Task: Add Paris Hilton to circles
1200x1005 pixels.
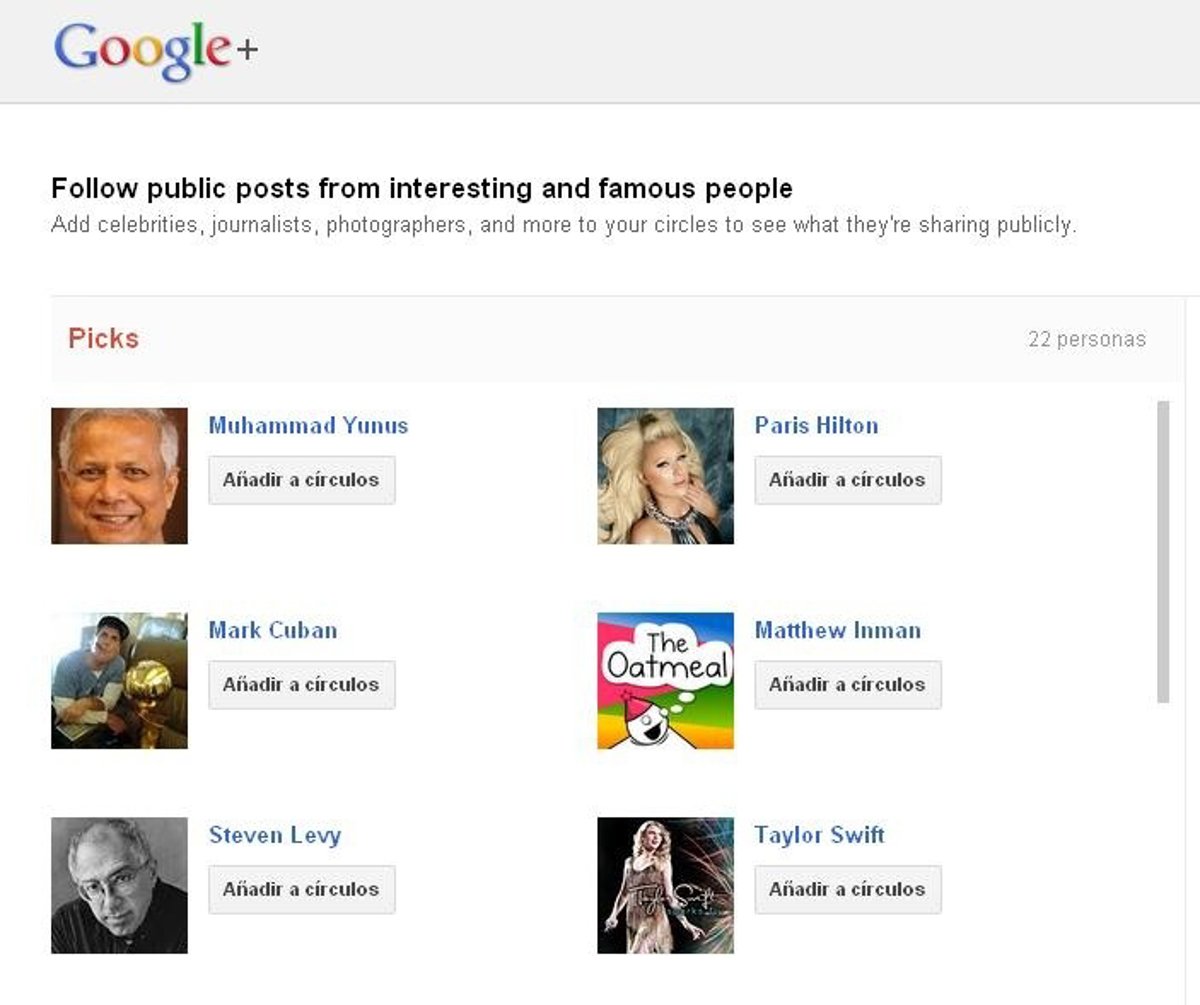Action: [847, 480]
